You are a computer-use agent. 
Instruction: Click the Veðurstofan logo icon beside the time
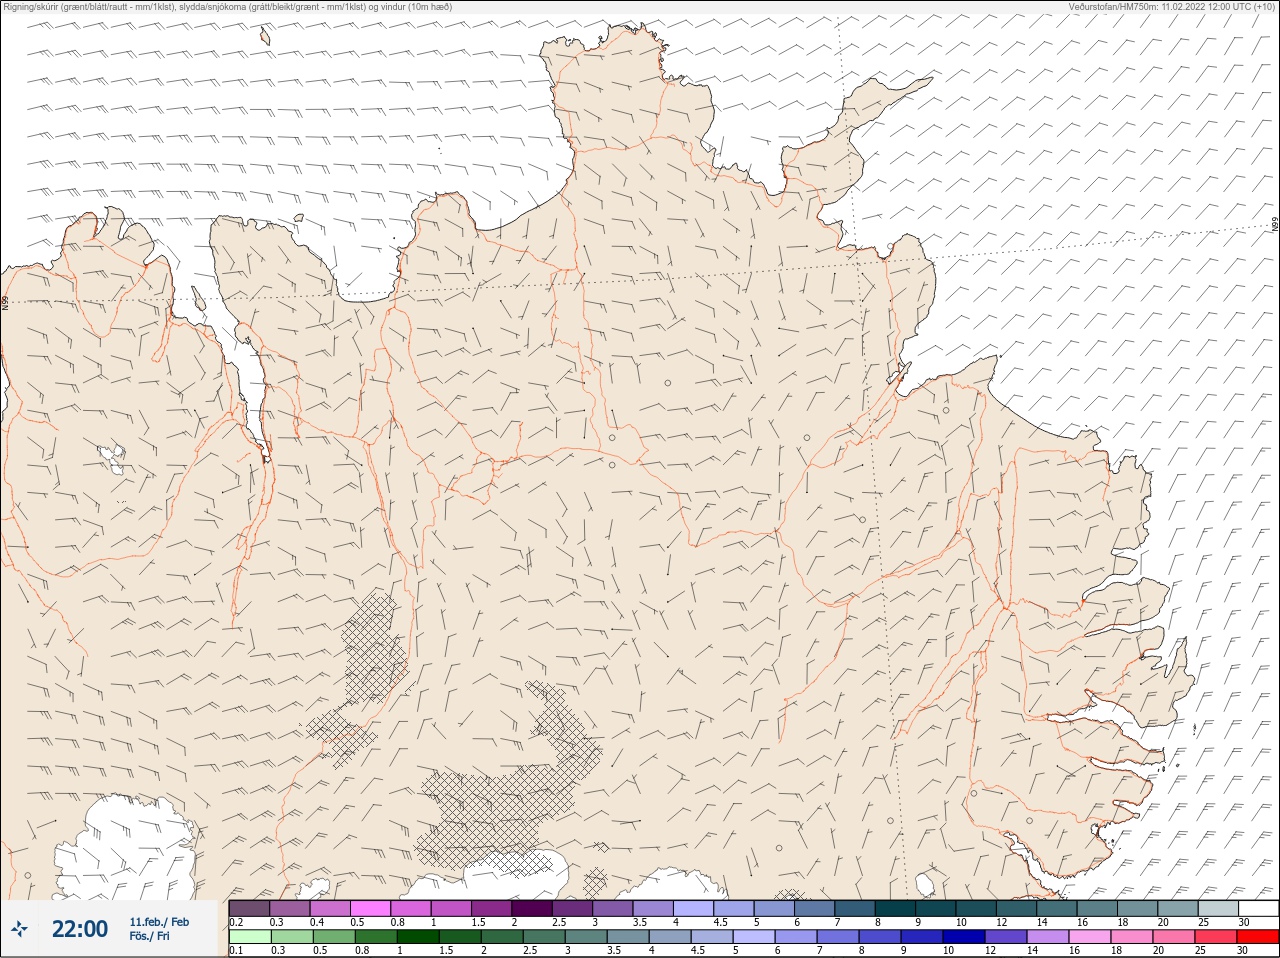click(19, 929)
